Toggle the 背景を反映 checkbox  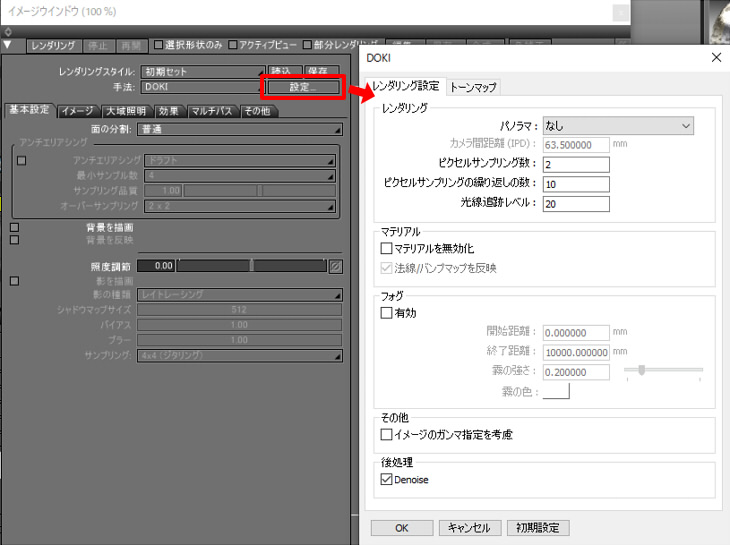[x=14, y=240]
